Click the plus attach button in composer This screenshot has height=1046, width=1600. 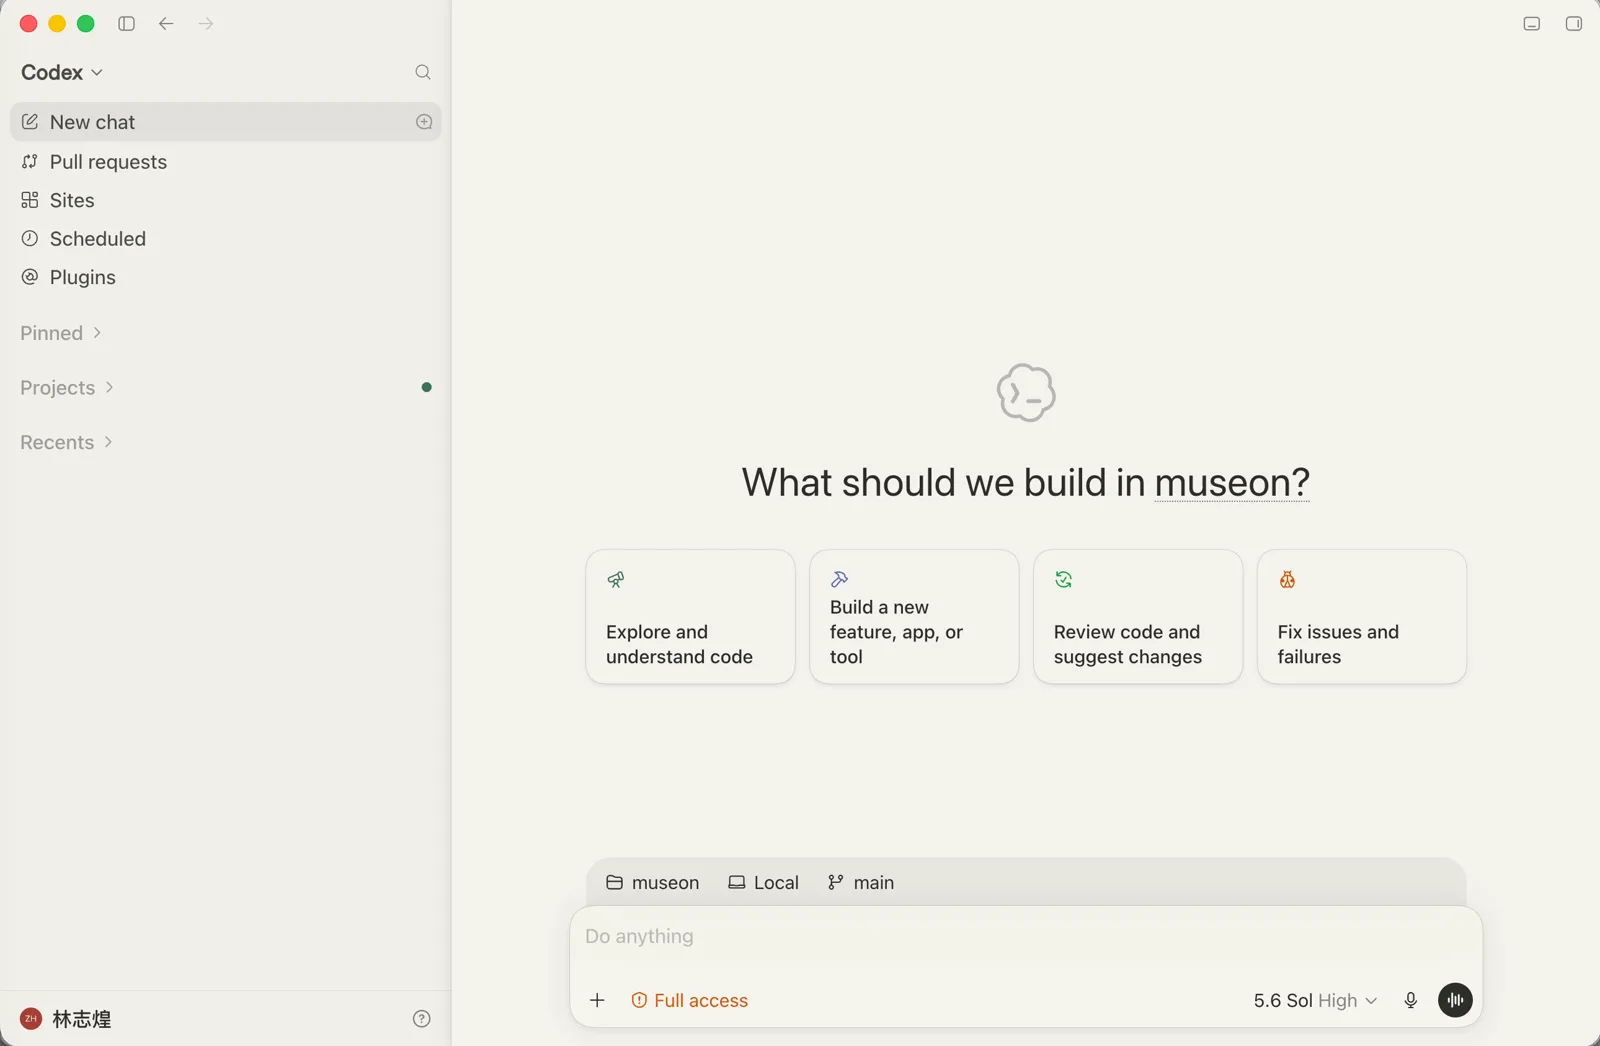[x=597, y=1001]
